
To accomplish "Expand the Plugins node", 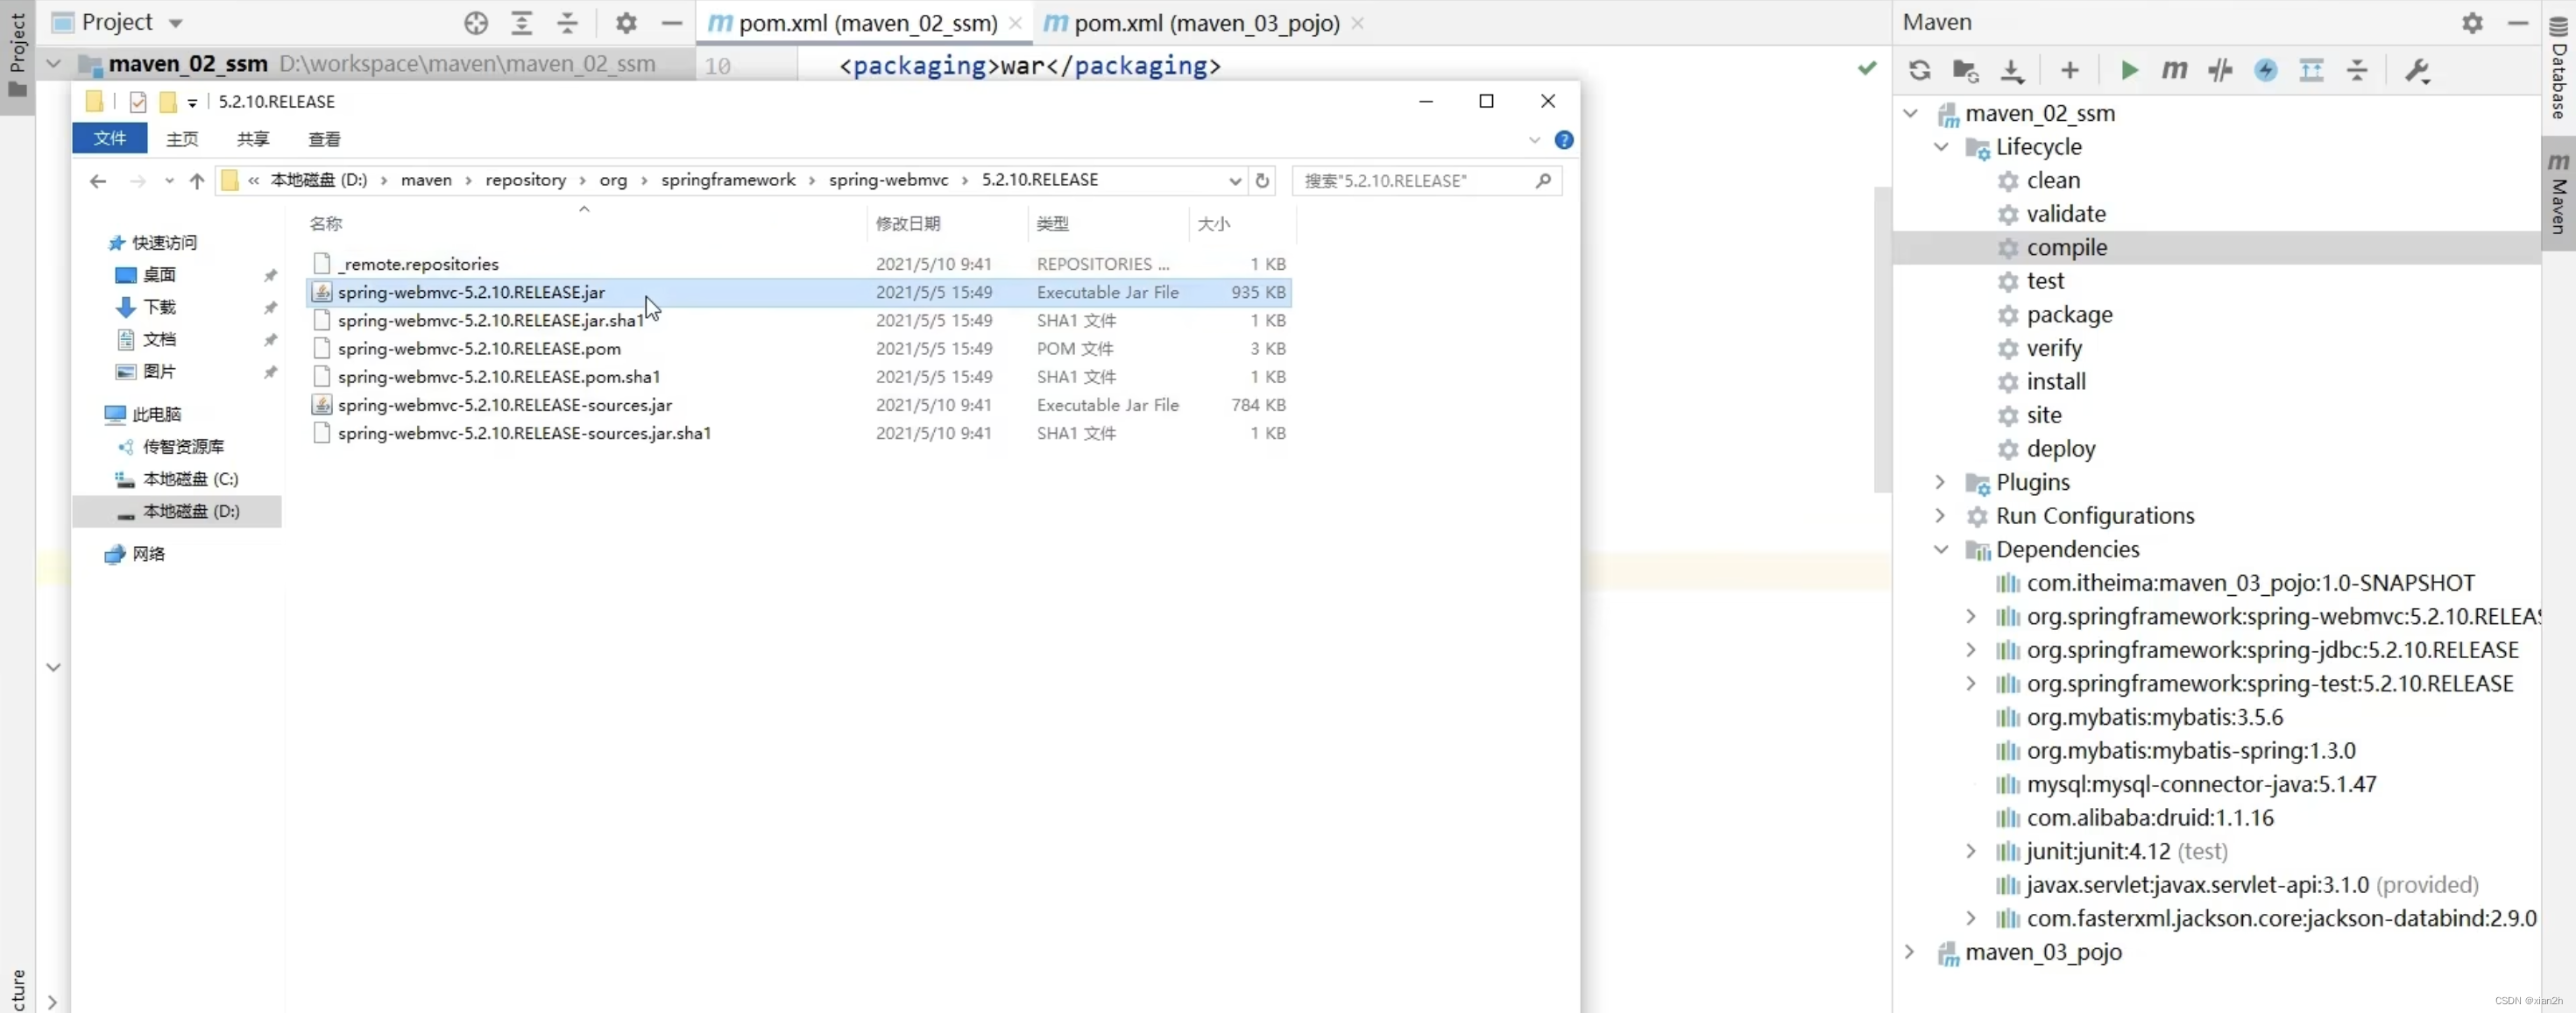I will tap(1940, 482).
